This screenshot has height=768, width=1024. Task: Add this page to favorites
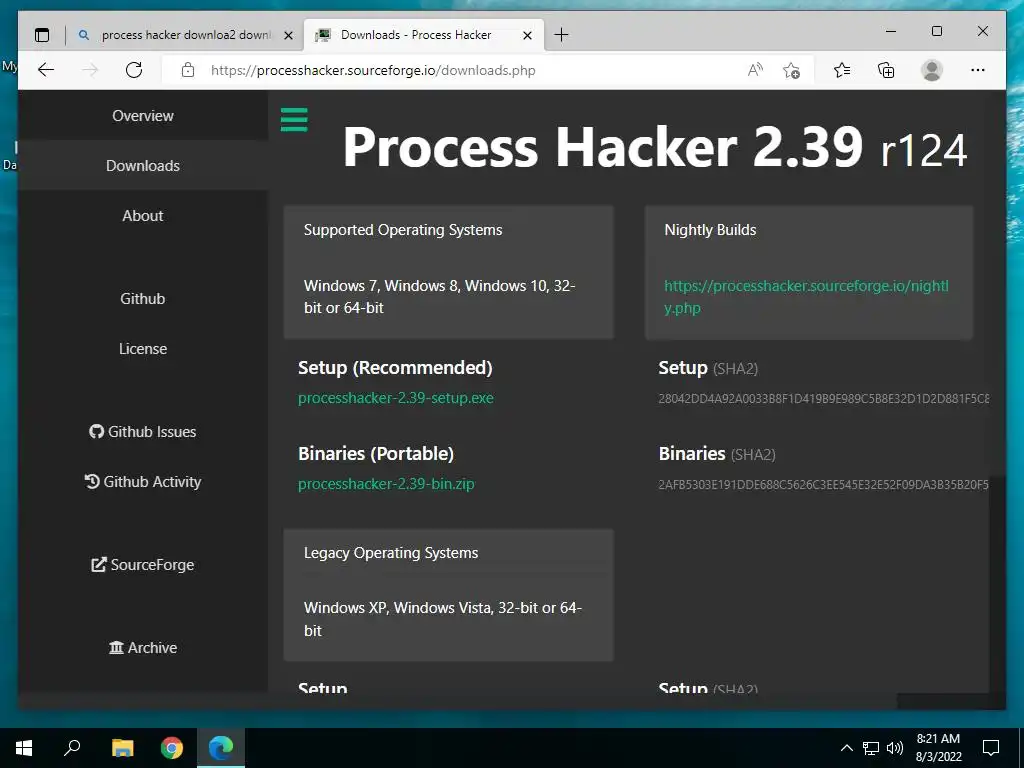tap(792, 70)
